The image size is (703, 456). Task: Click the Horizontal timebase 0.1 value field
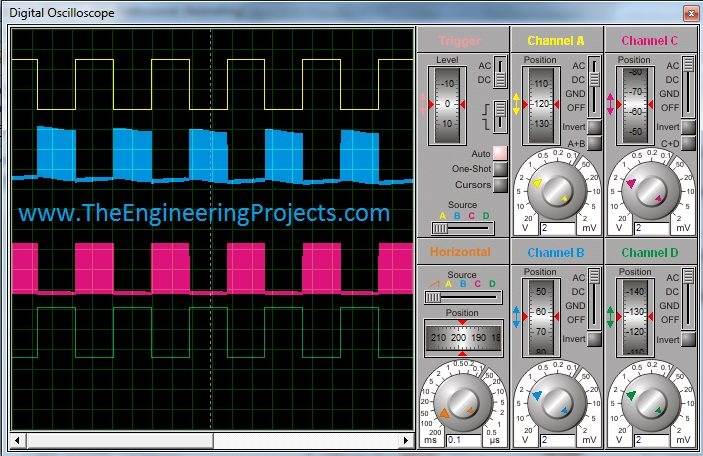(x=464, y=440)
